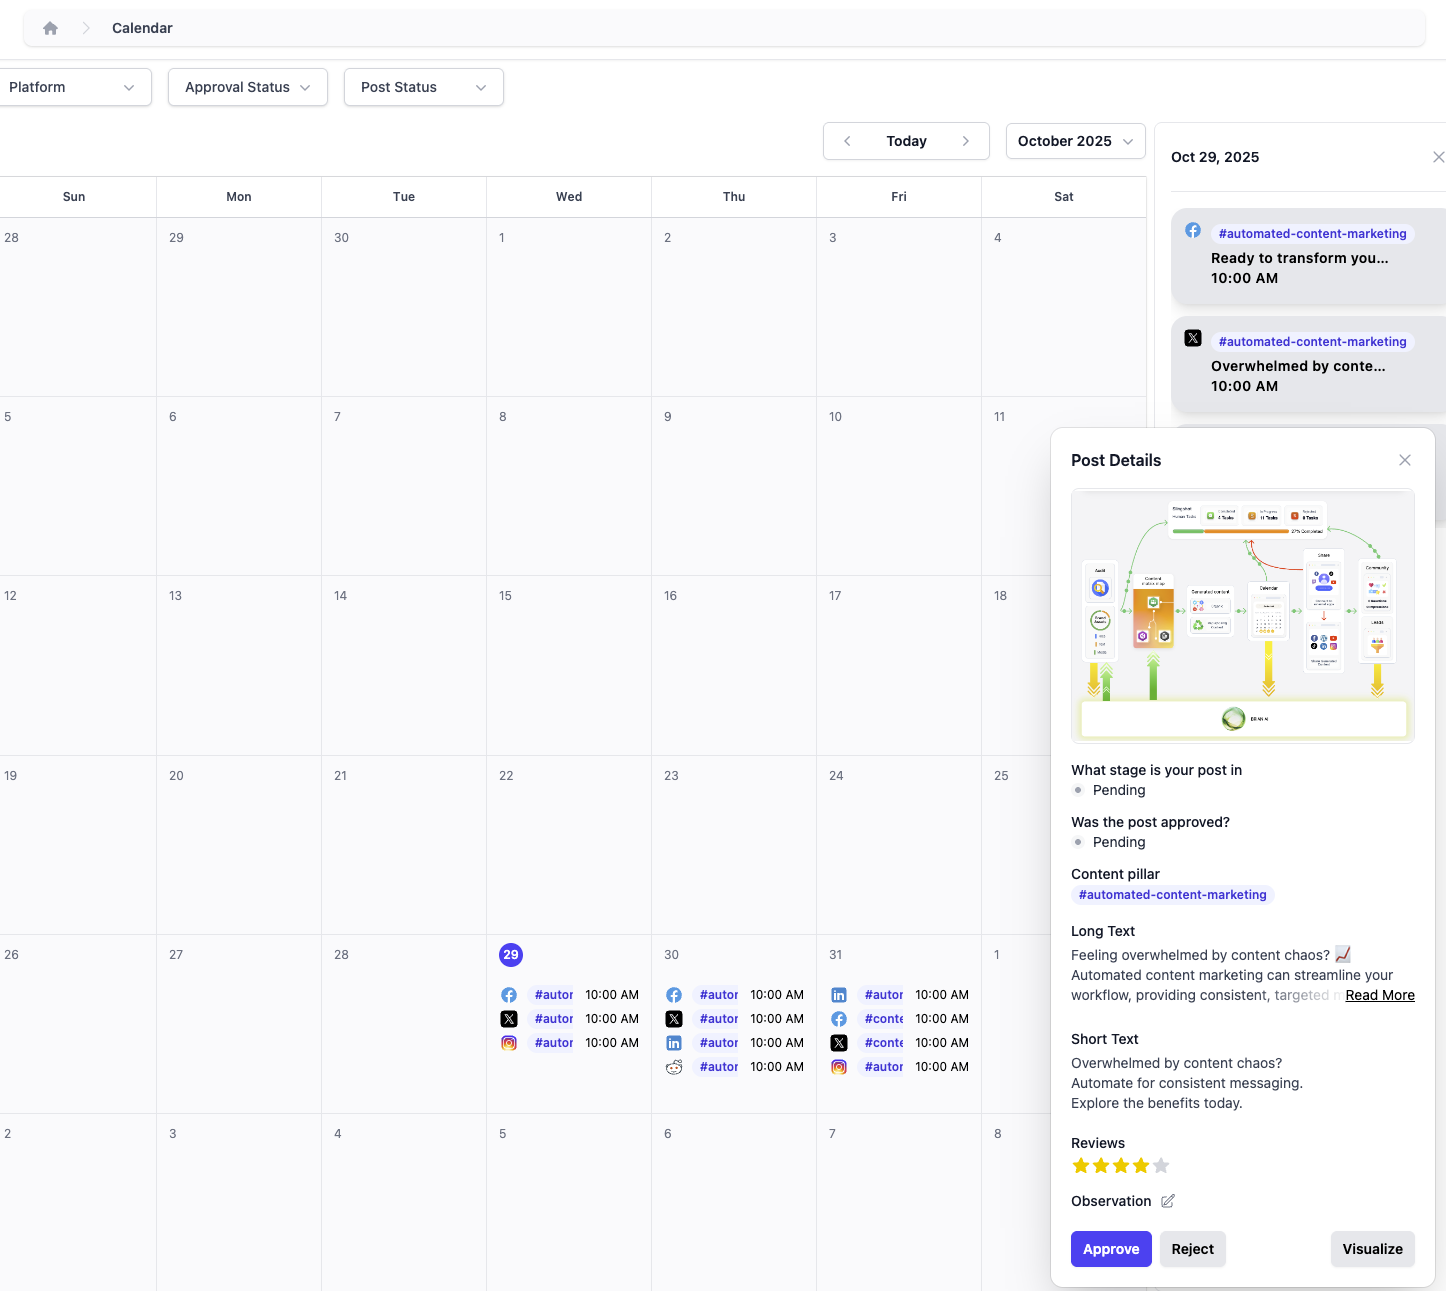Image resolution: width=1446 pixels, height=1291 pixels.
Task: Open the Post Status filter dropdown
Action: [423, 87]
